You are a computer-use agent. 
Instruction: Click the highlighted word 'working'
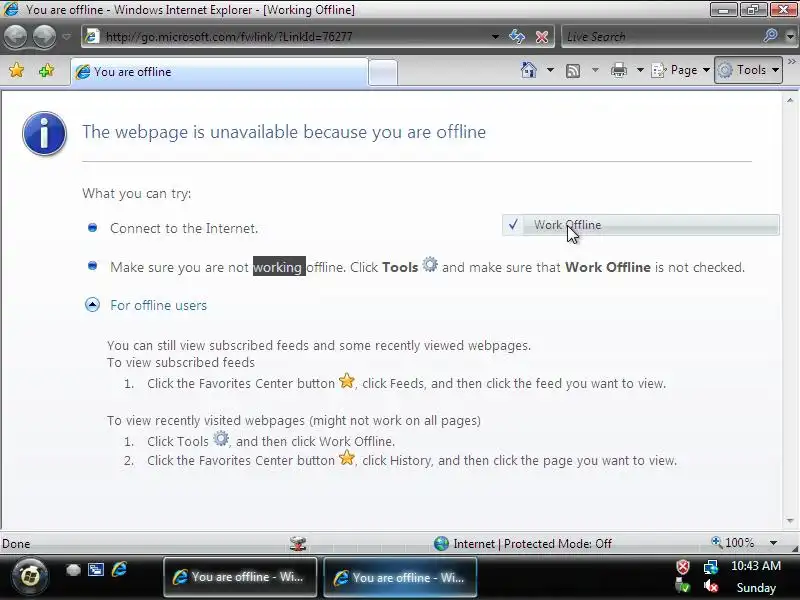coord(279,266)
